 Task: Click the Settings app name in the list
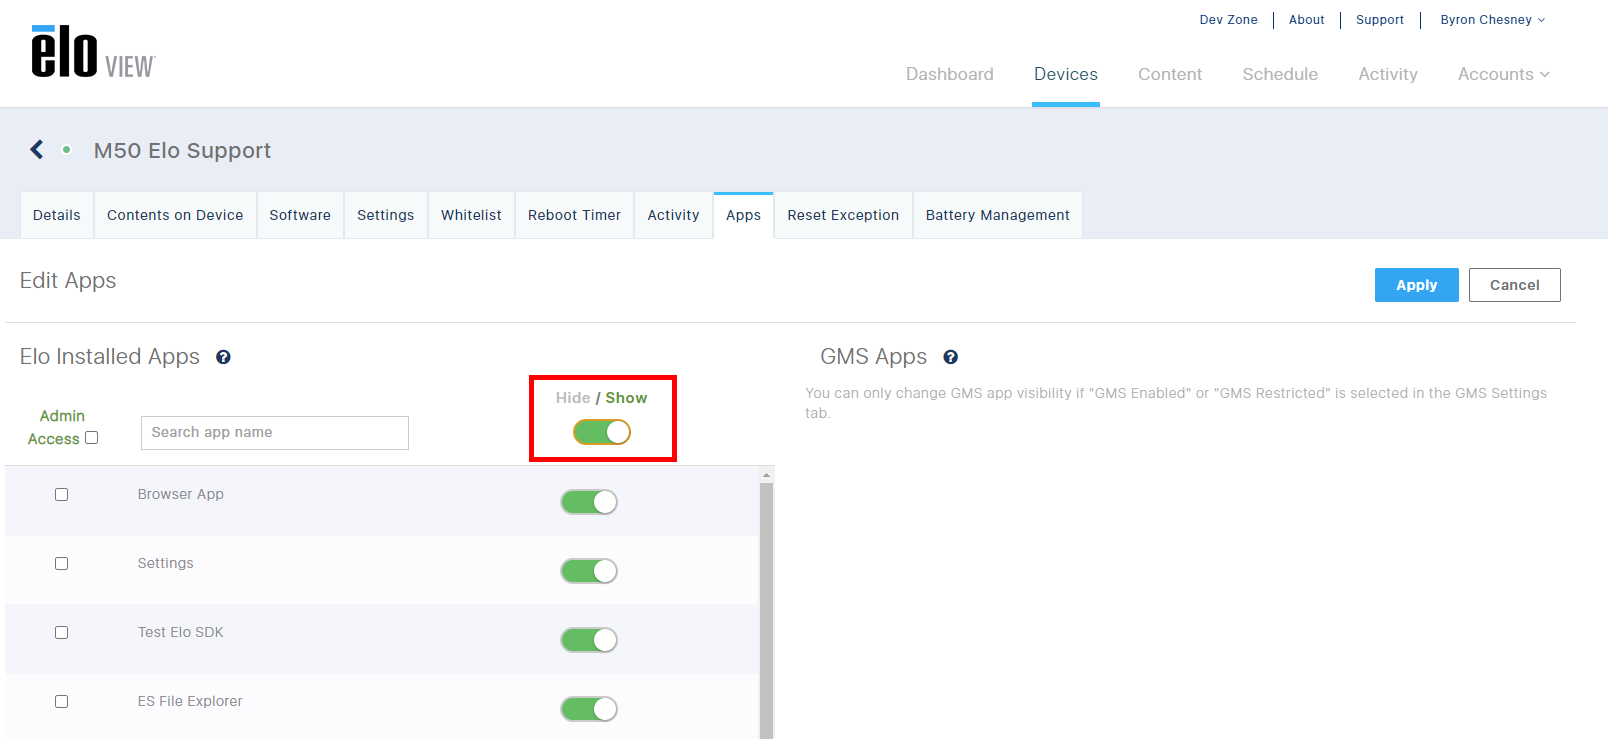pos(166,563)
